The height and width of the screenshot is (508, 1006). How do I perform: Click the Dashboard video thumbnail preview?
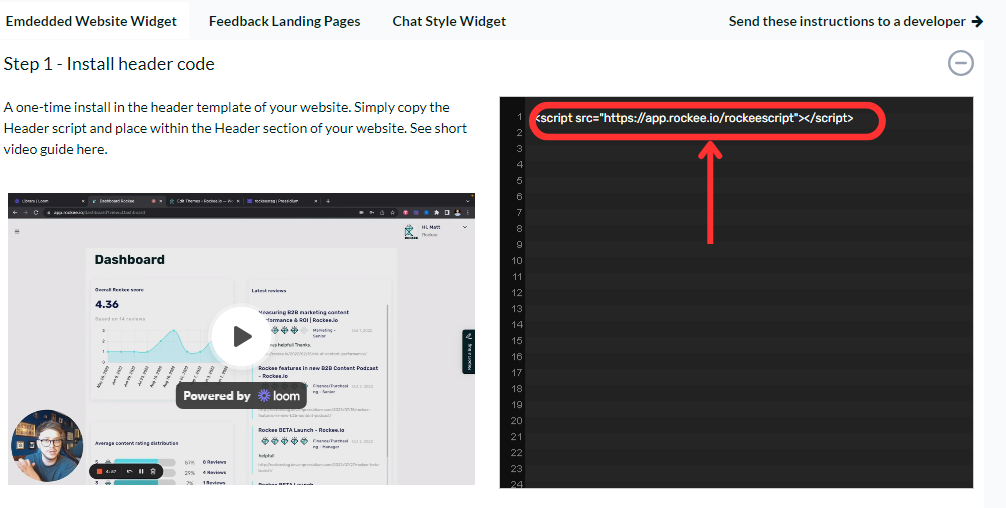click(x=241, y=339)
